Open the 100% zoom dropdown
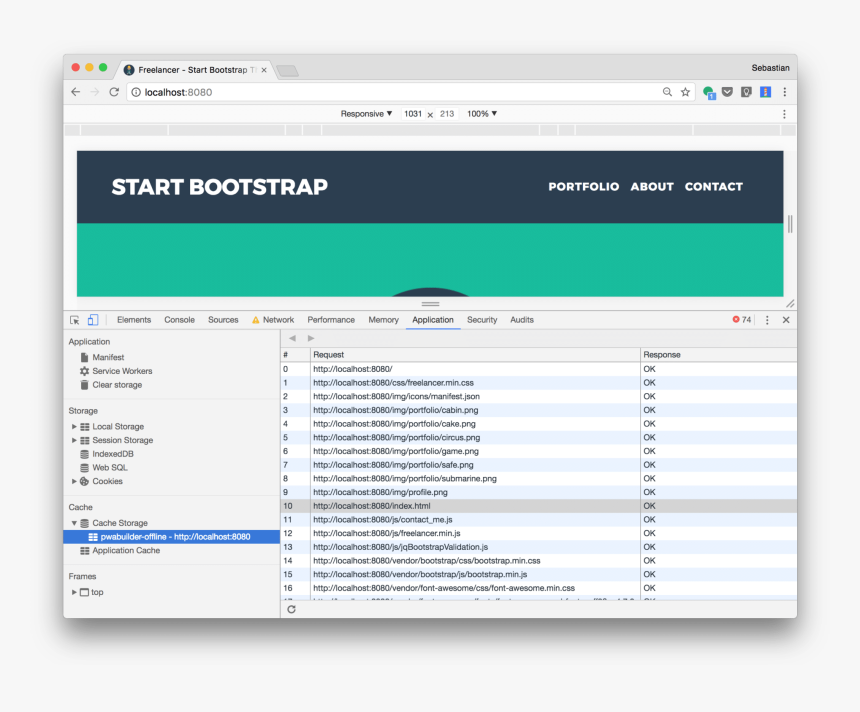 click(482, 114)
